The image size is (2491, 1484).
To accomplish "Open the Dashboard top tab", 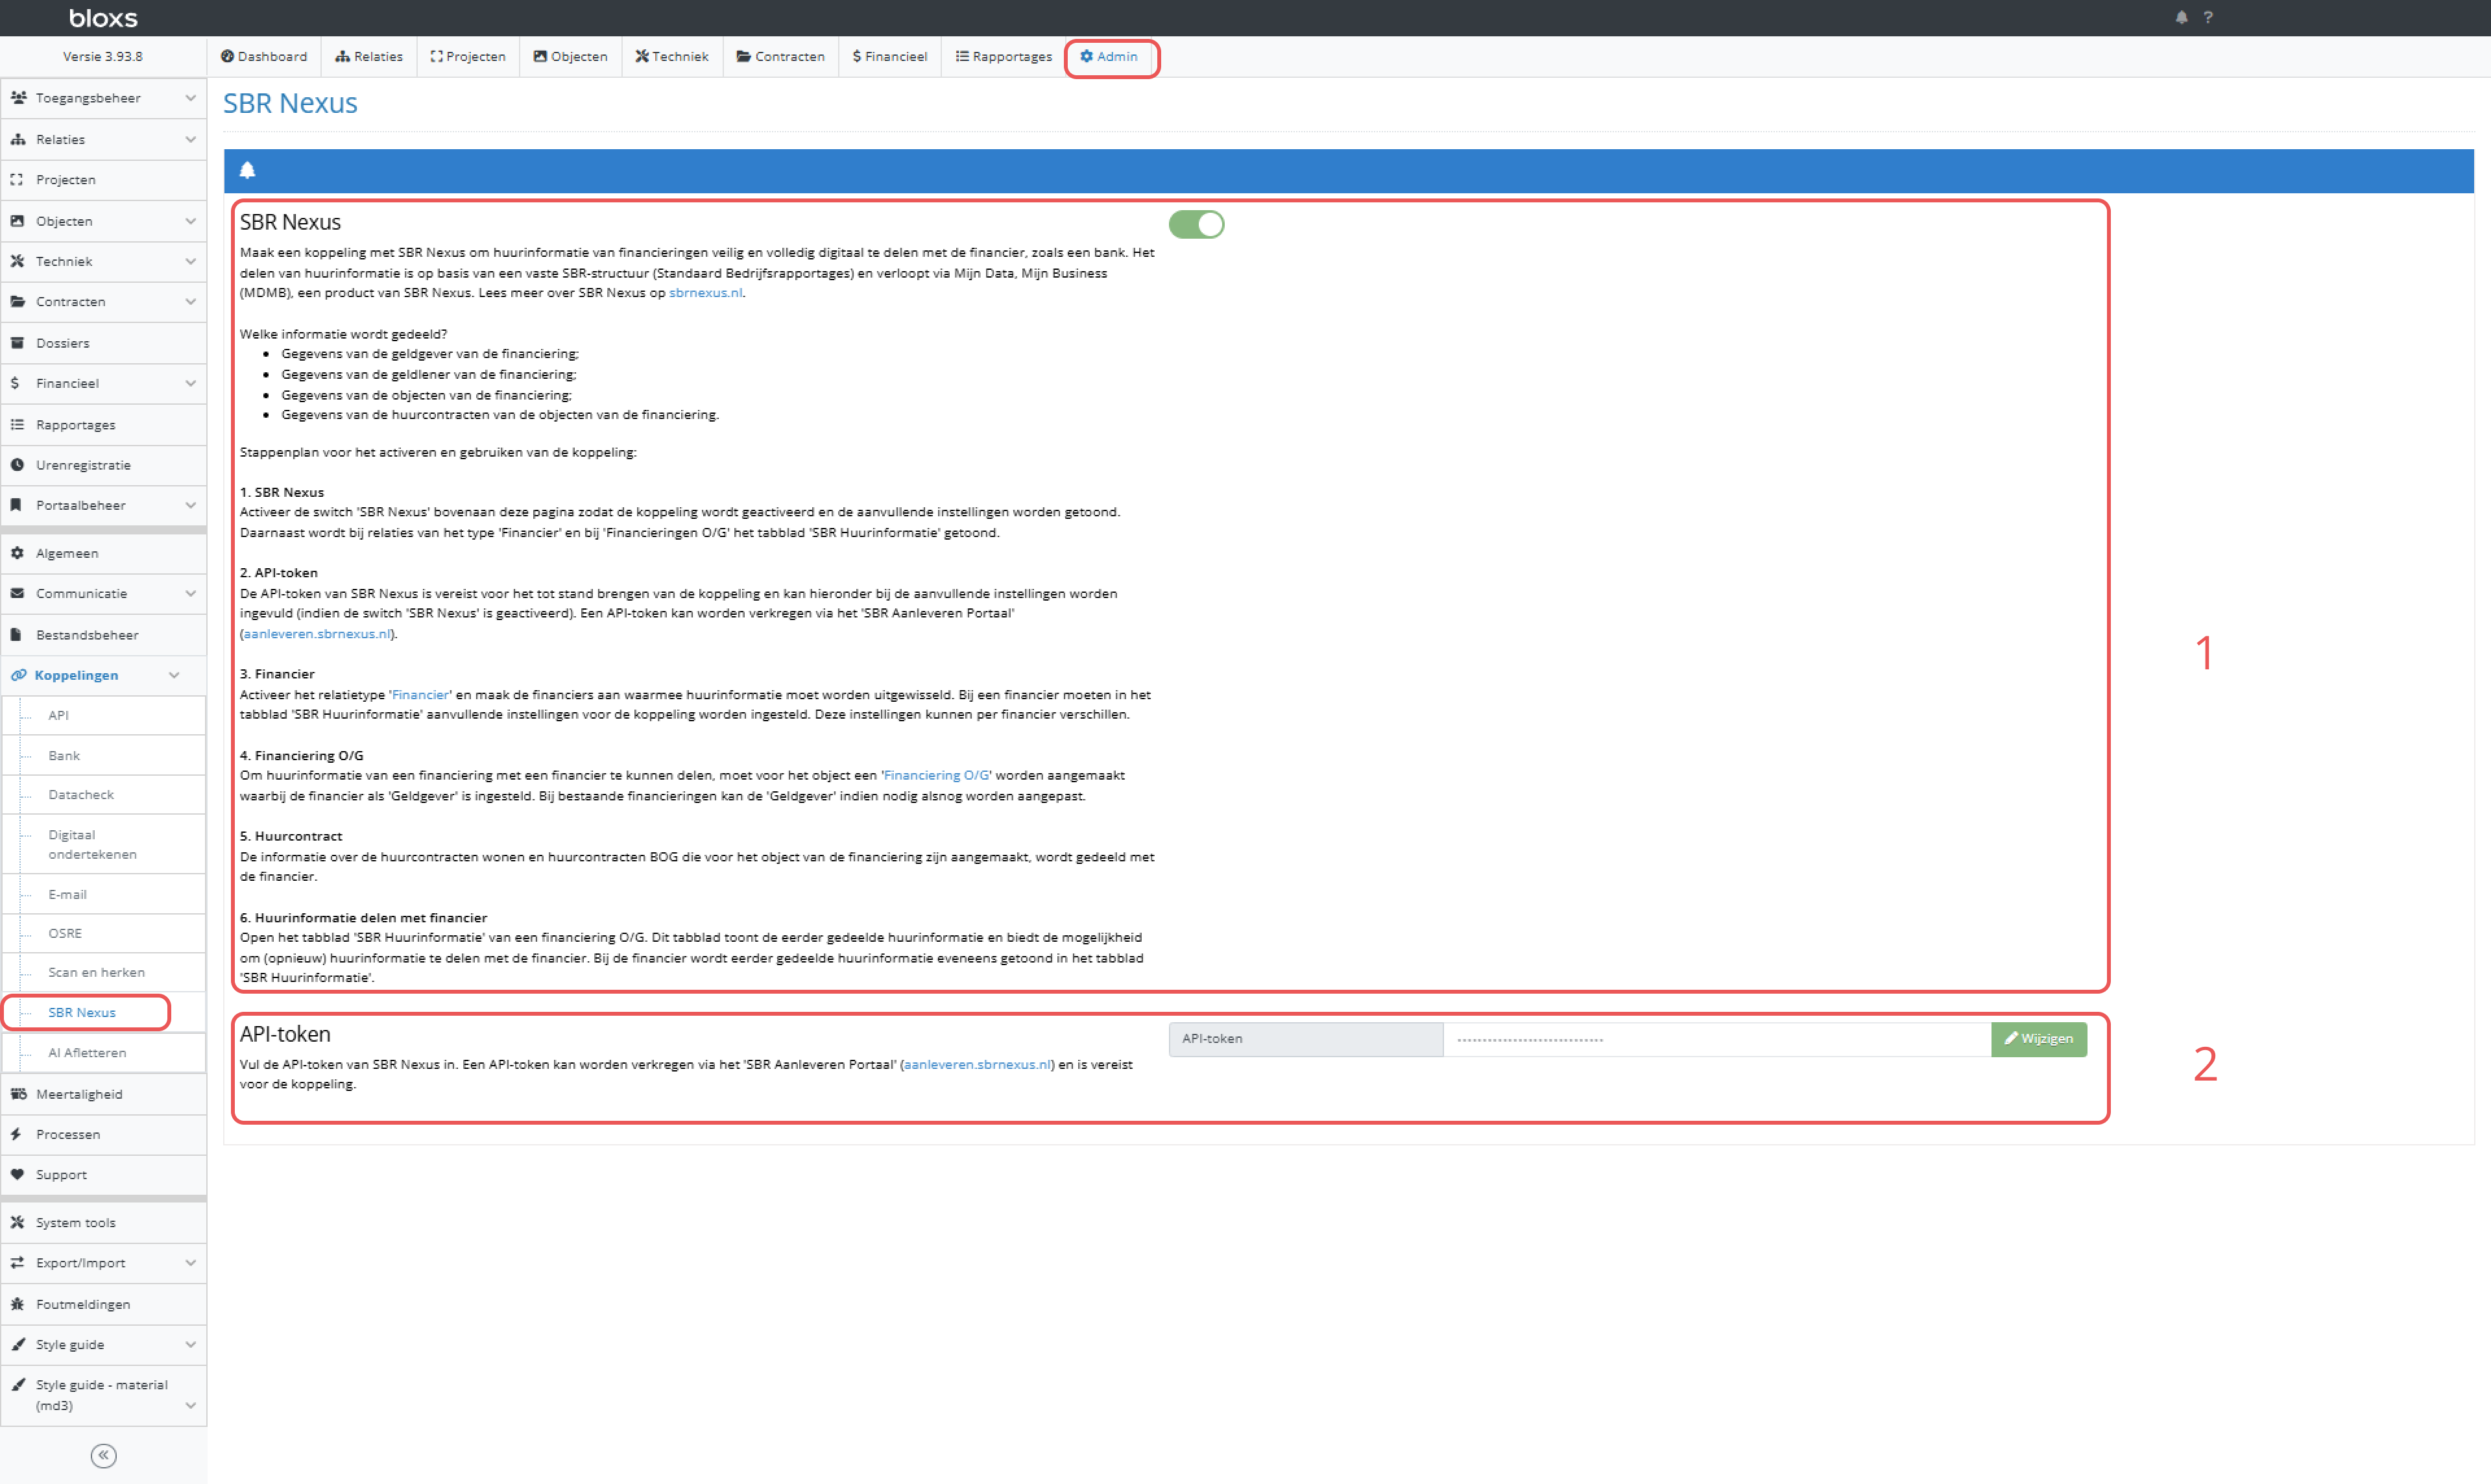I will tap(264, 57).
